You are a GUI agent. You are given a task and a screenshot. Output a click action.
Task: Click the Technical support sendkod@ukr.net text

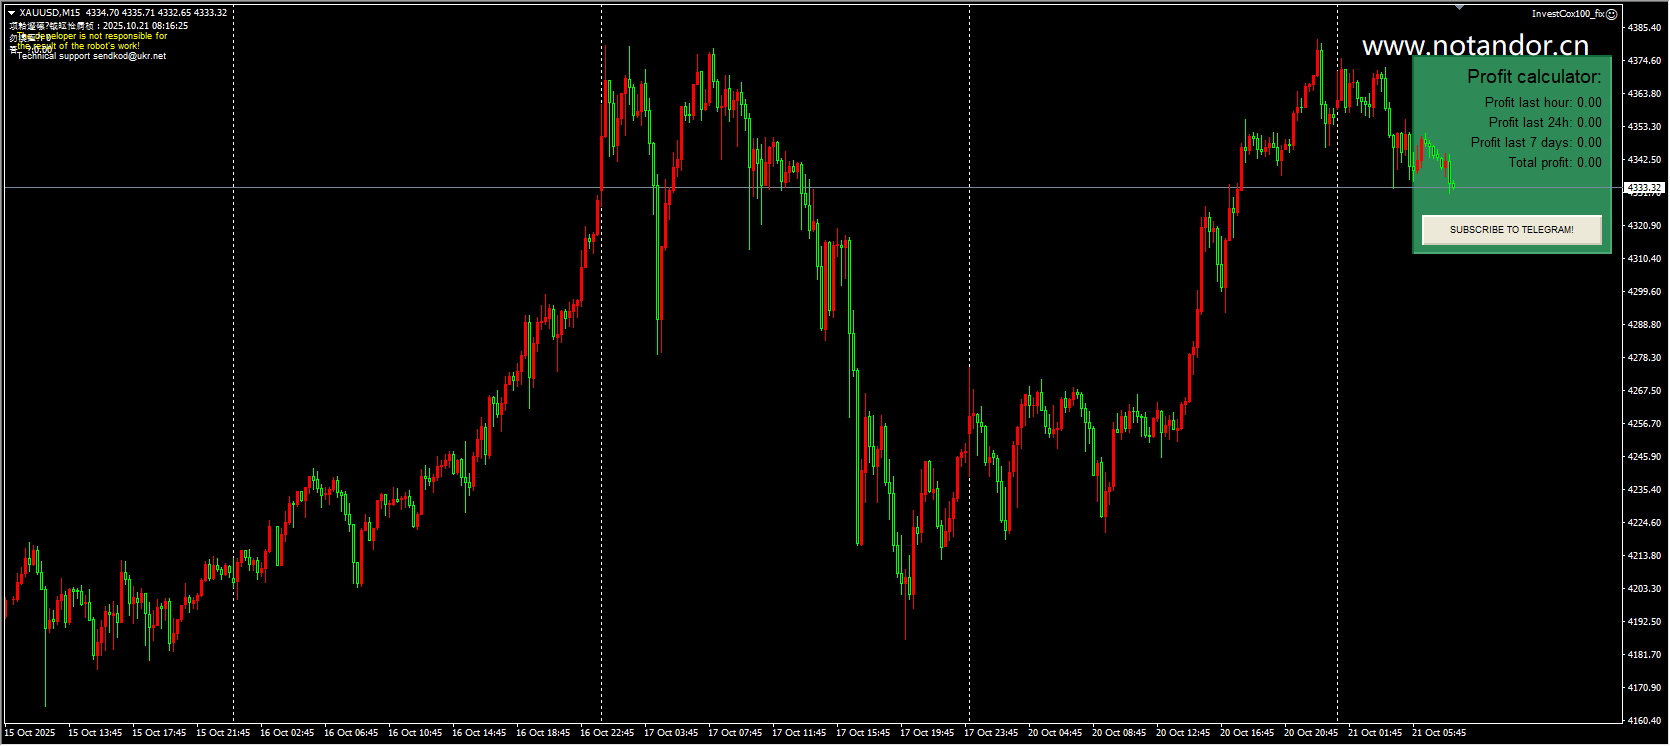point(91,56)
